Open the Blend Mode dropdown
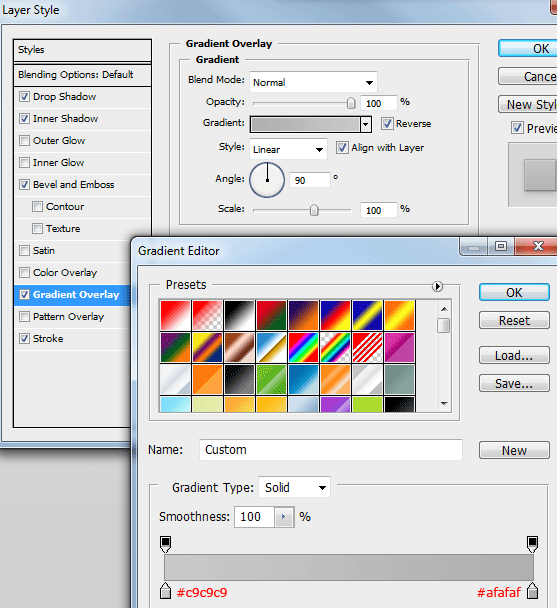This screenshot has width=557, height=608. tap(313, 82)
